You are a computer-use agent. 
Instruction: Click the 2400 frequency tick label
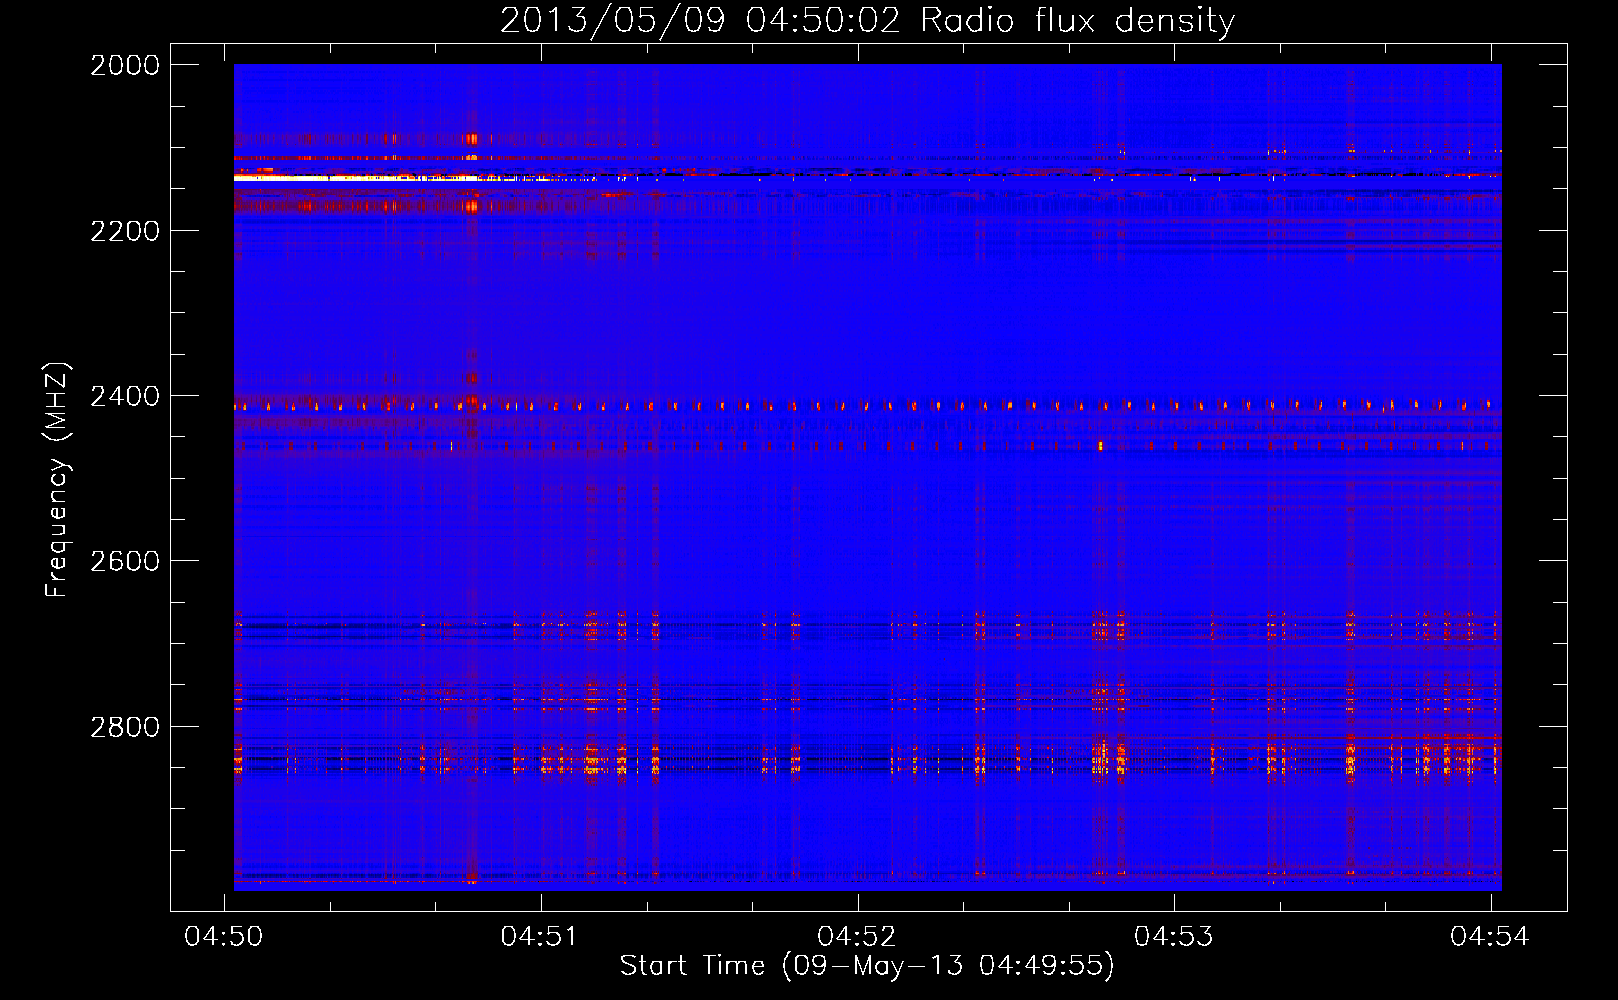125,396
